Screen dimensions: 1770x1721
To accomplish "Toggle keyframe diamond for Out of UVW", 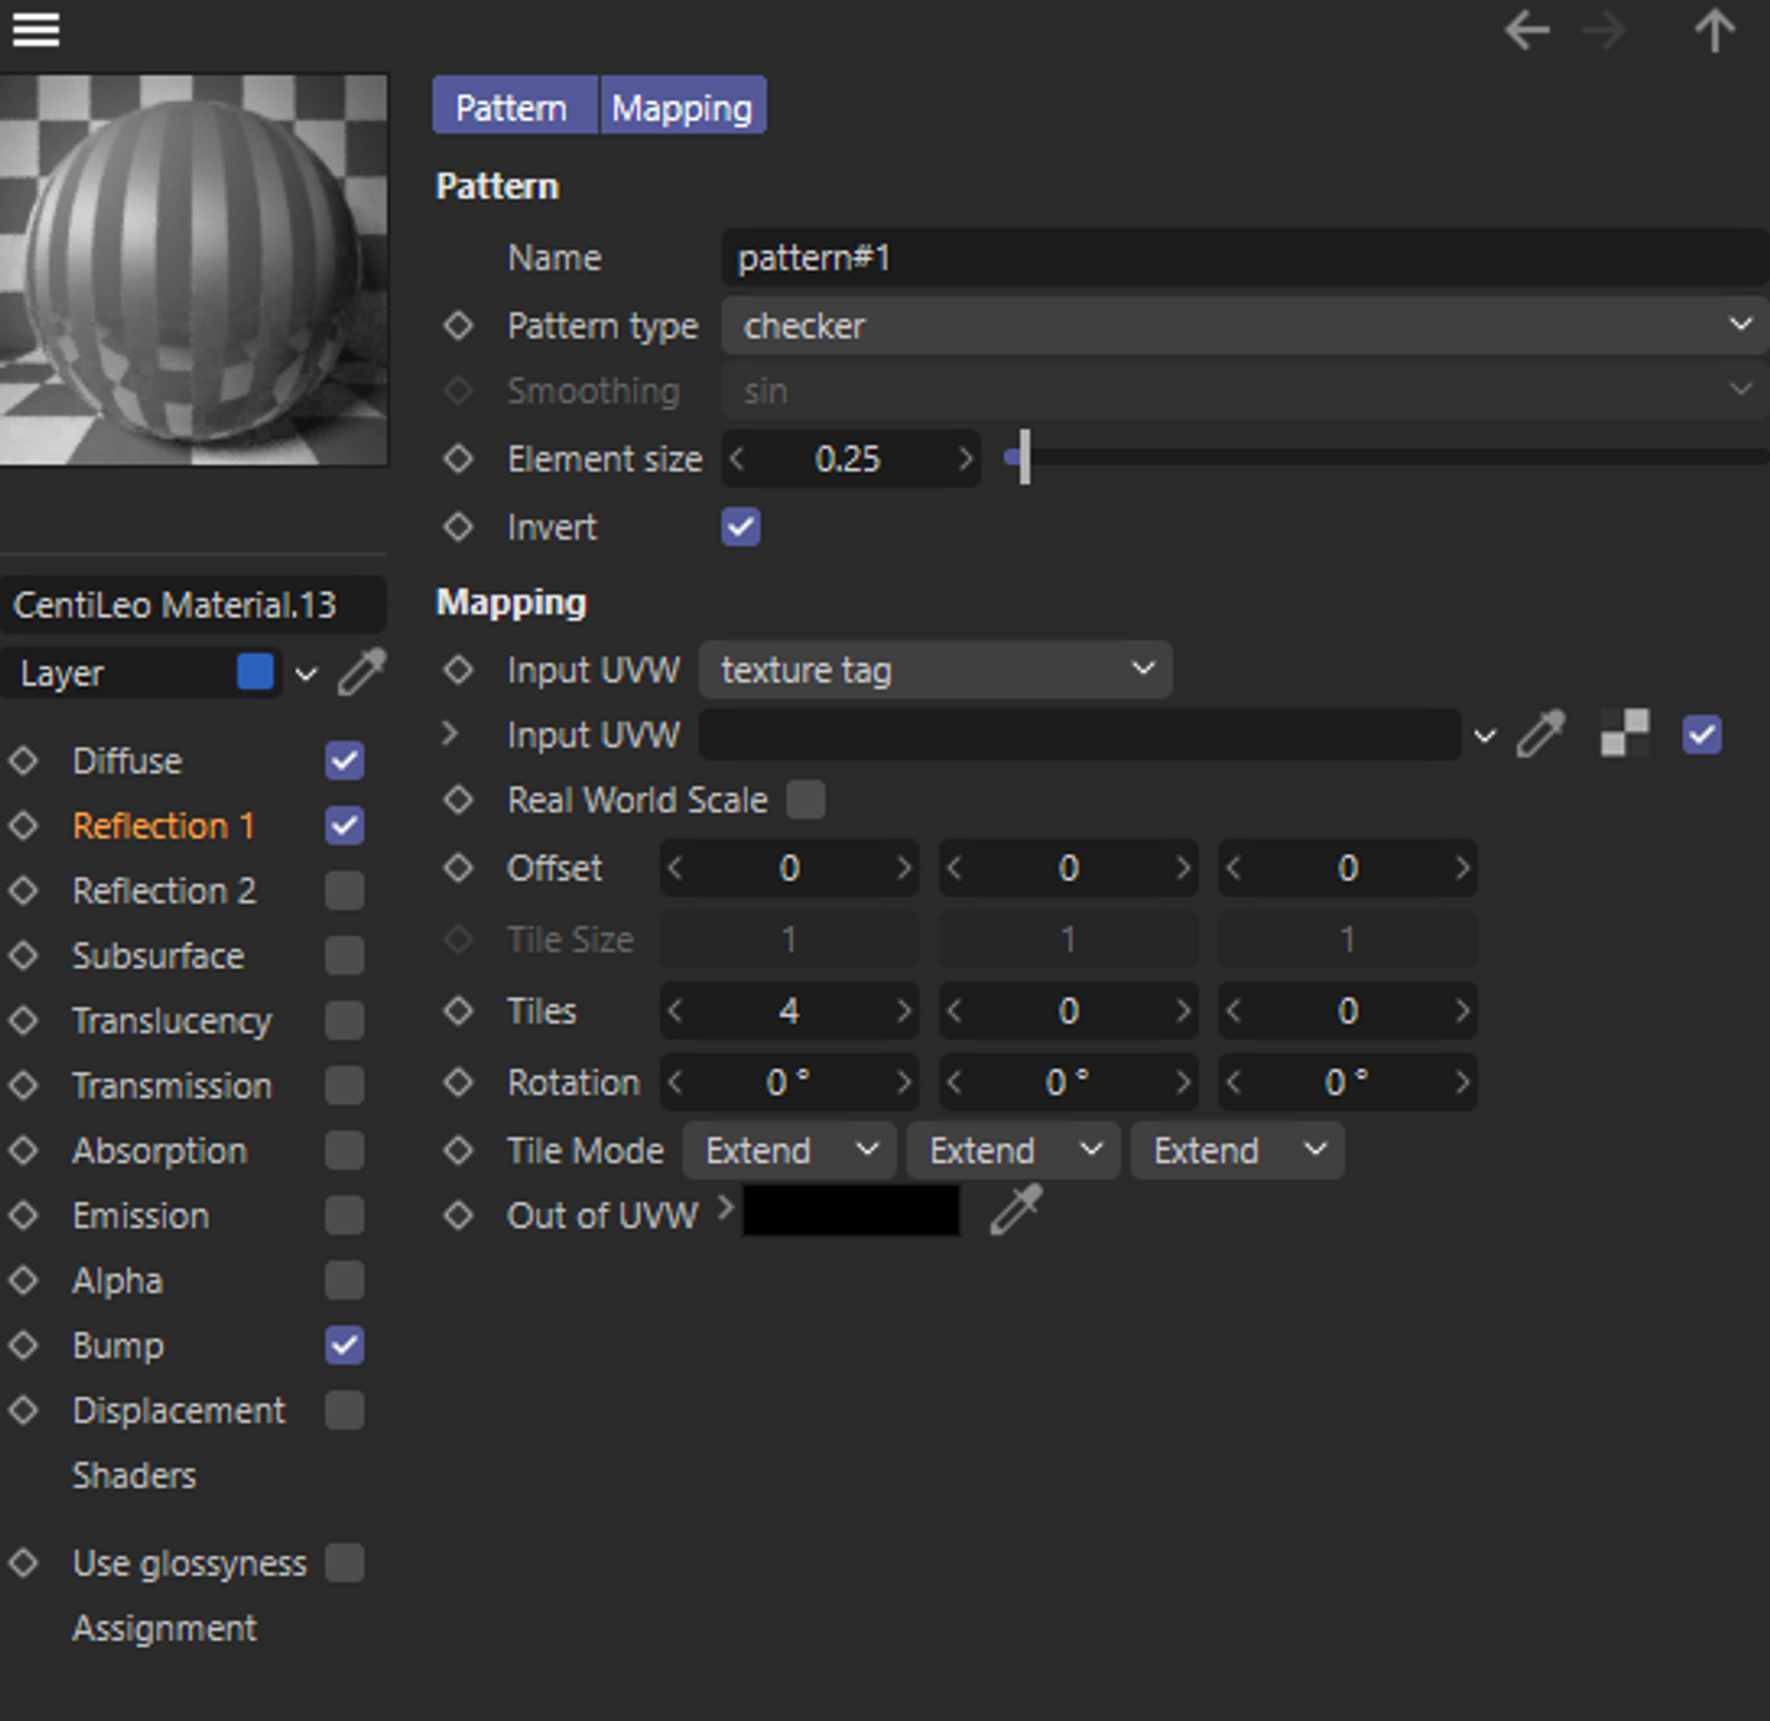I will [x=458, y=1215].
